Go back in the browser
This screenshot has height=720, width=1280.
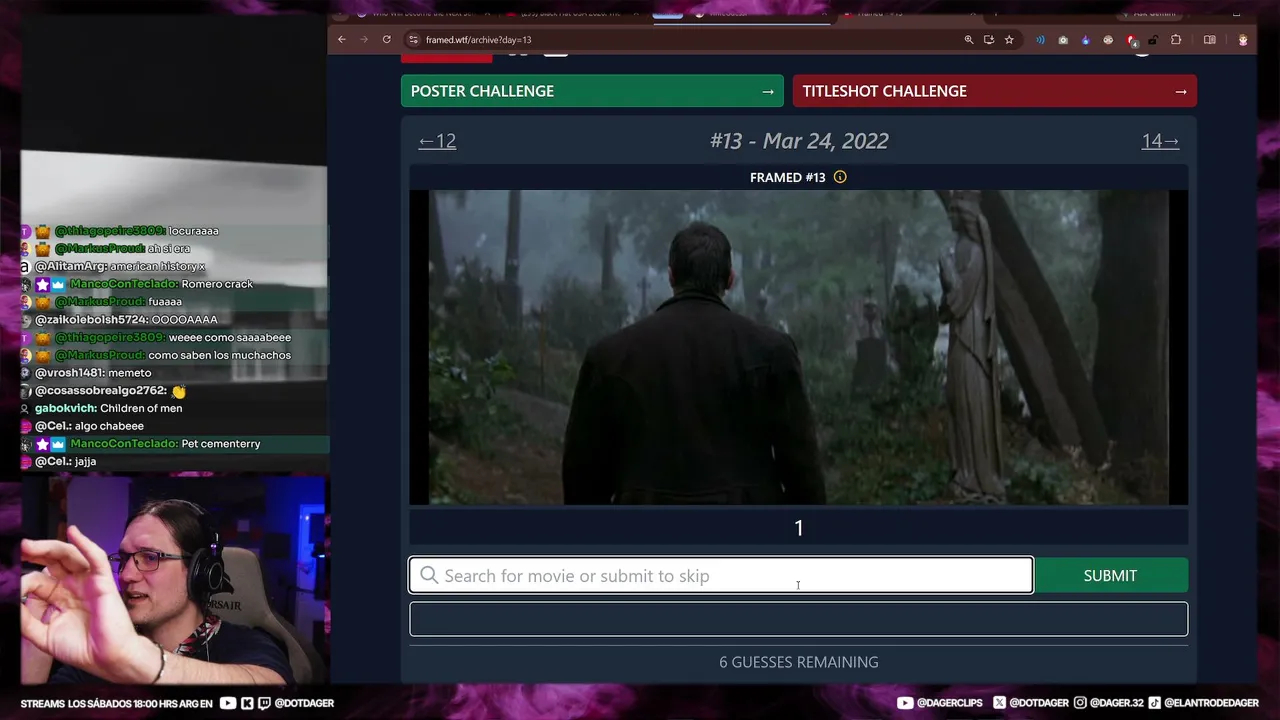342,40
